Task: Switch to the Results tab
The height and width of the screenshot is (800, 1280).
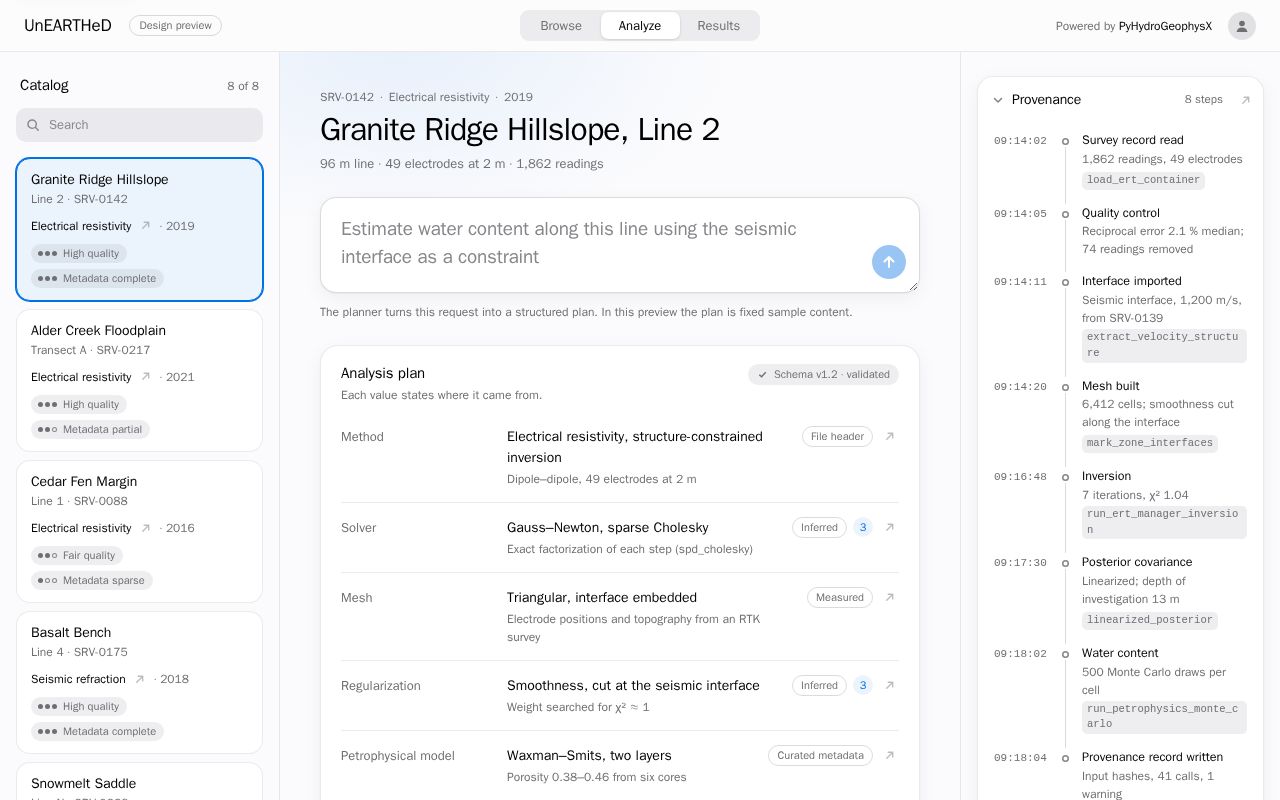Action: coord(719,26)
